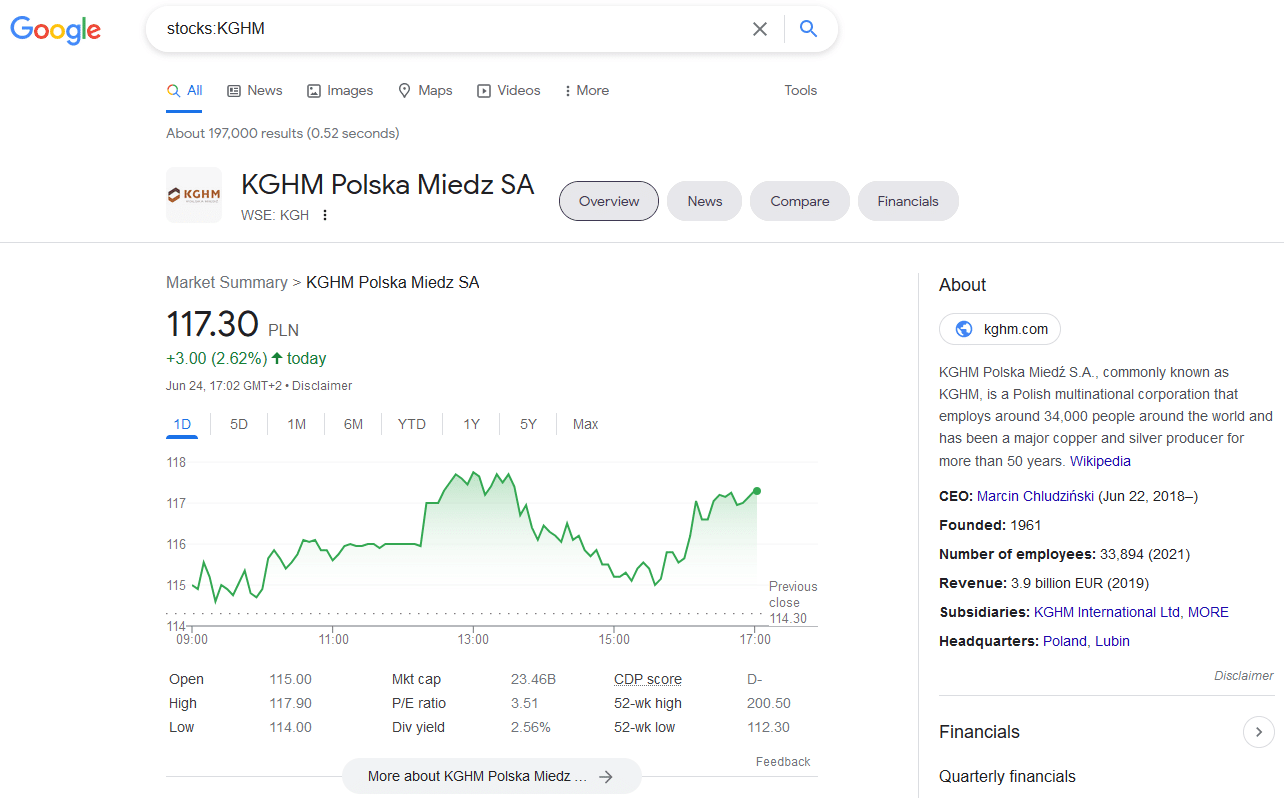
Task: Click the High value 117.90
Action: point(291,703)
